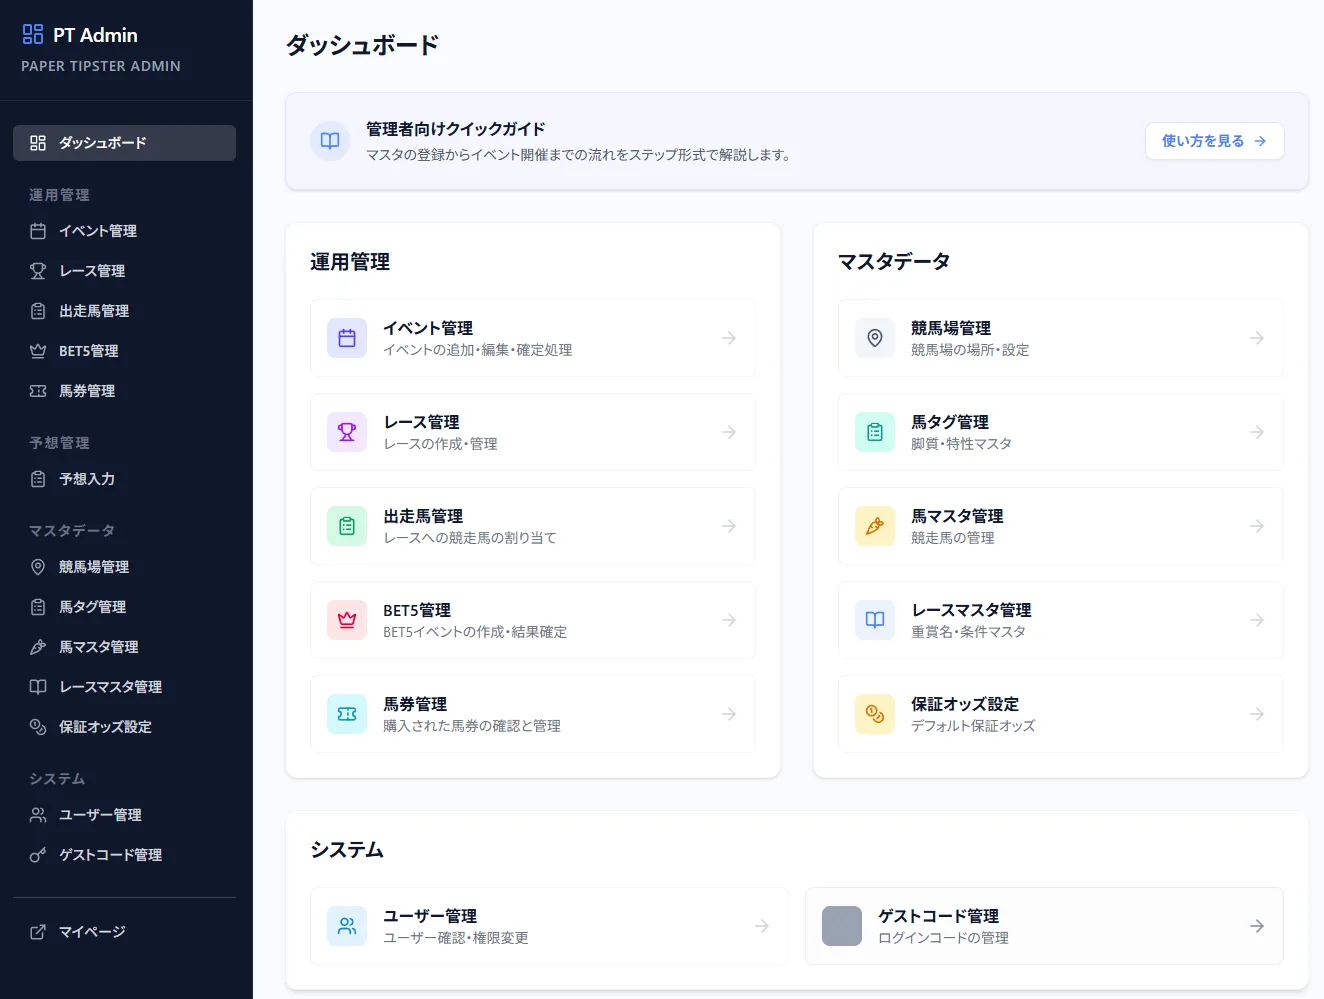Open the 出走馬管理 card
The image size is (1324, 999).
[x=533, y=526]
